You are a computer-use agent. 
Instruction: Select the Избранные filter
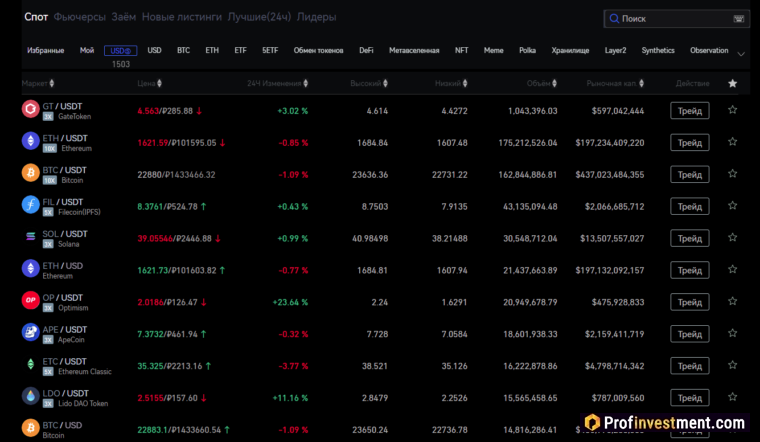click(46, 50)
